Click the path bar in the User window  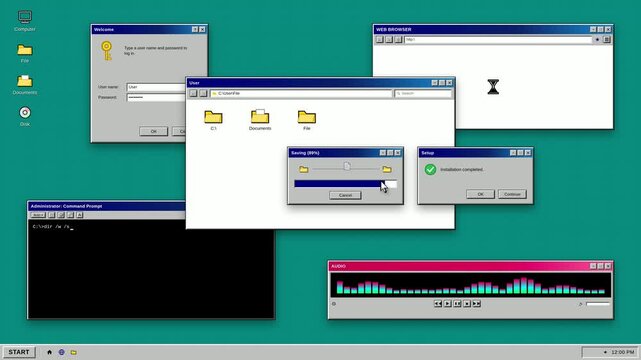pyautogui.click(x=301, y=94)
